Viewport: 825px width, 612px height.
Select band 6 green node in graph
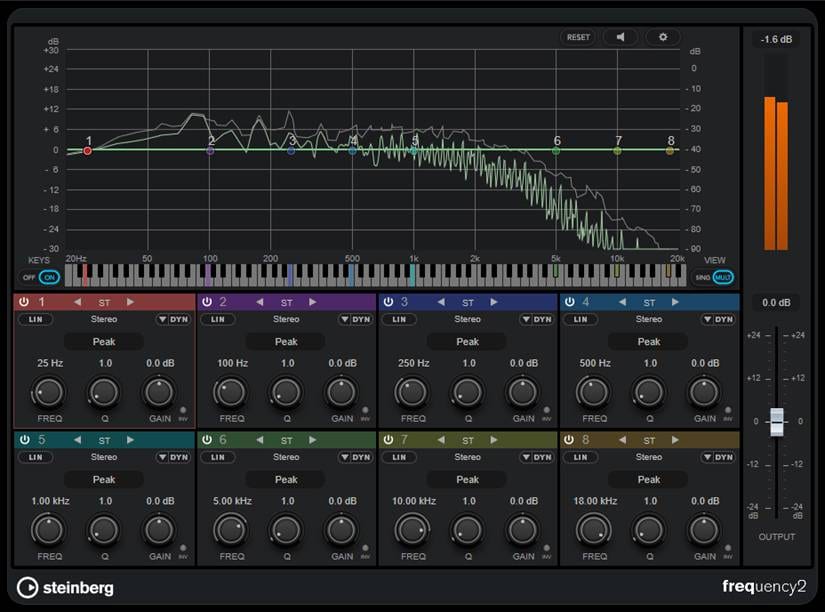pyautogui.click(x=556, y=151)
